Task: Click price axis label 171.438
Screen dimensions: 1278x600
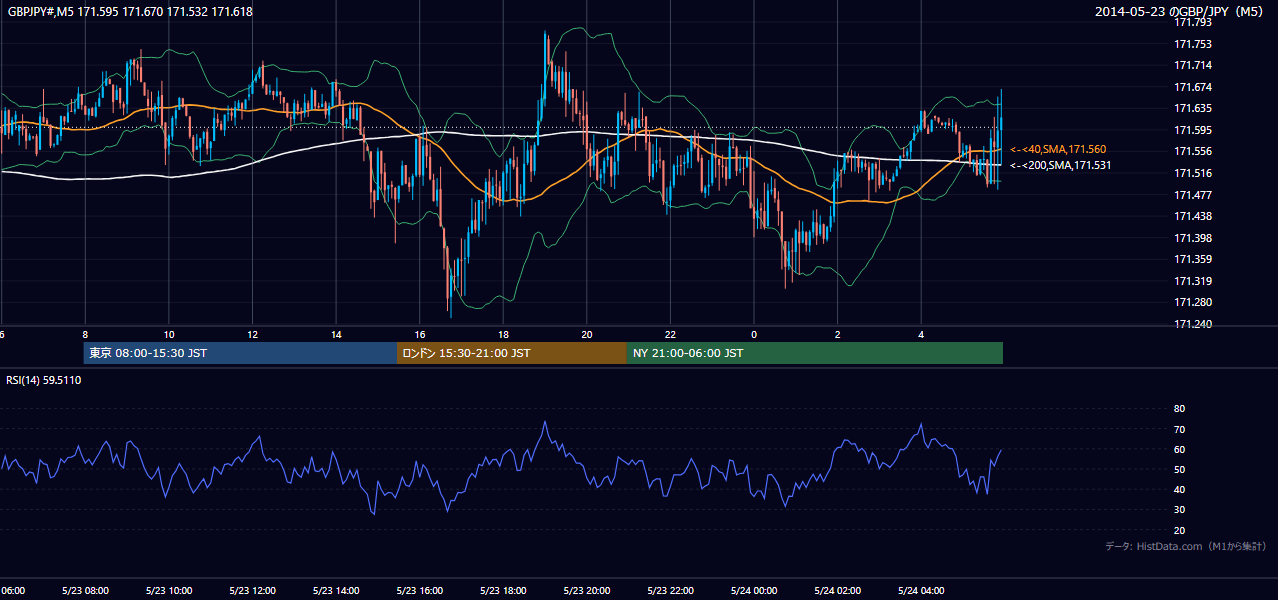Action: 1191,216
